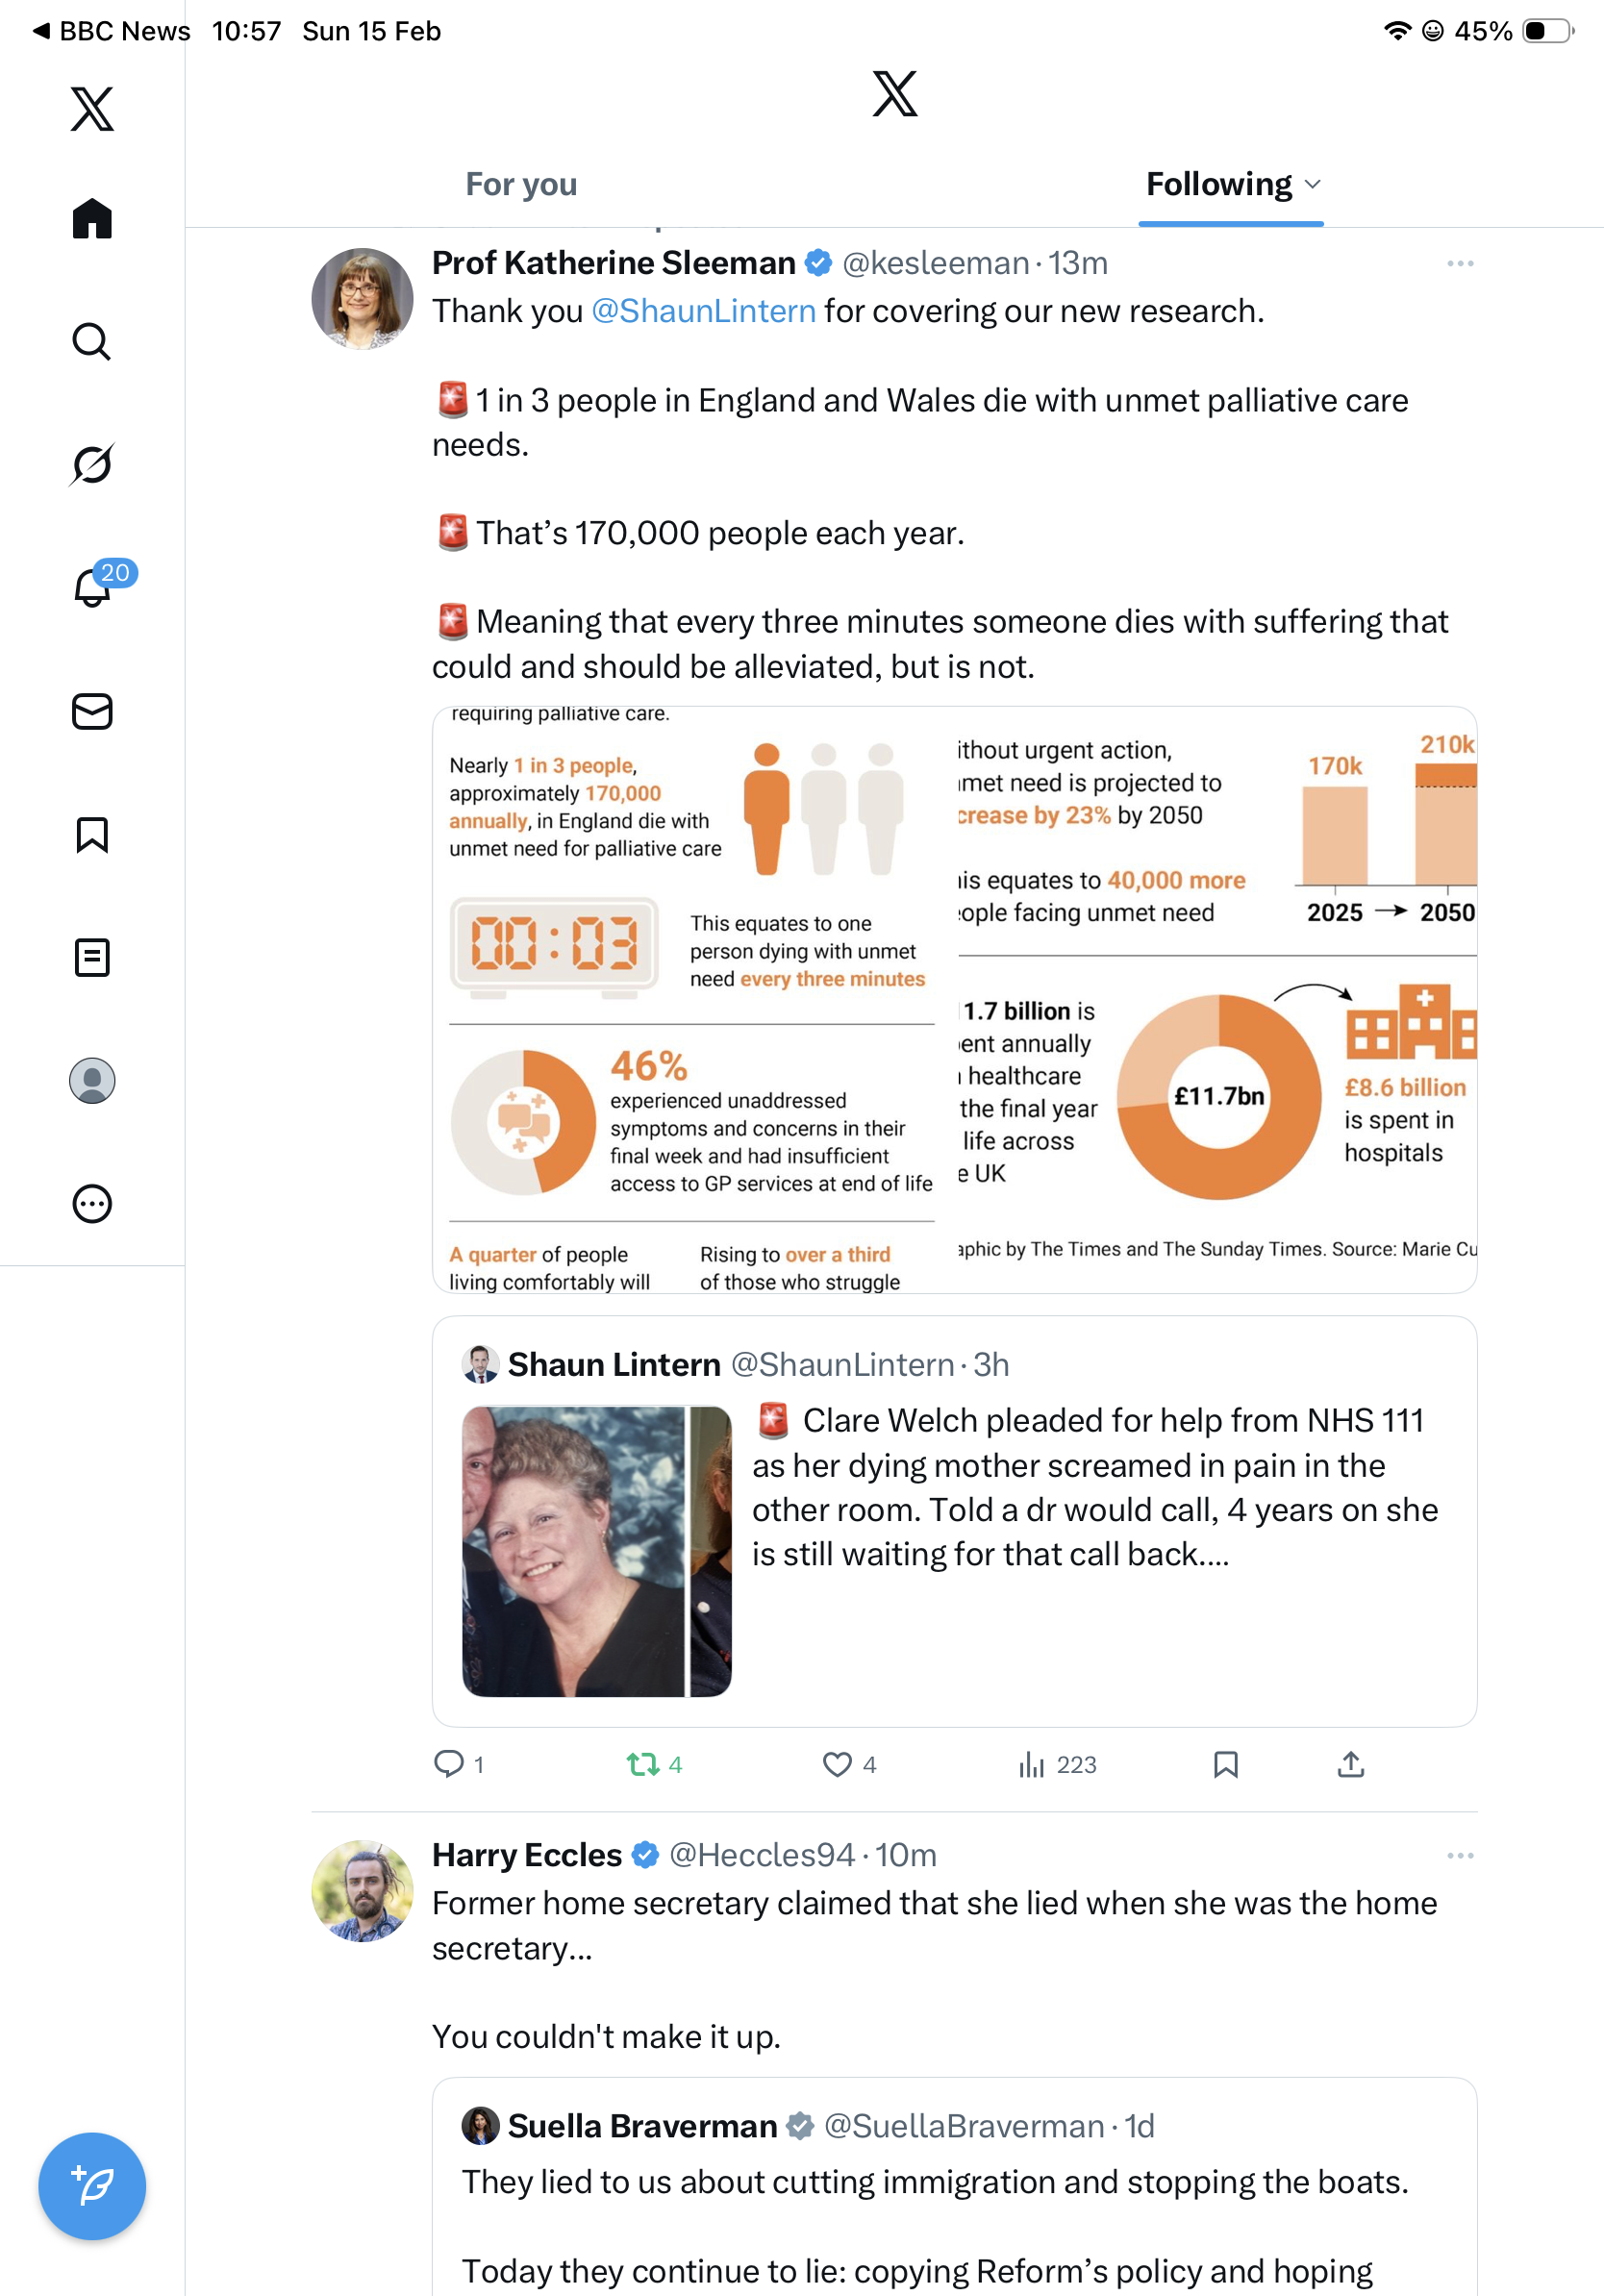Open the Grok icon in sidebar
The image size is (1604, 2296).
click(x=91, y=465)
